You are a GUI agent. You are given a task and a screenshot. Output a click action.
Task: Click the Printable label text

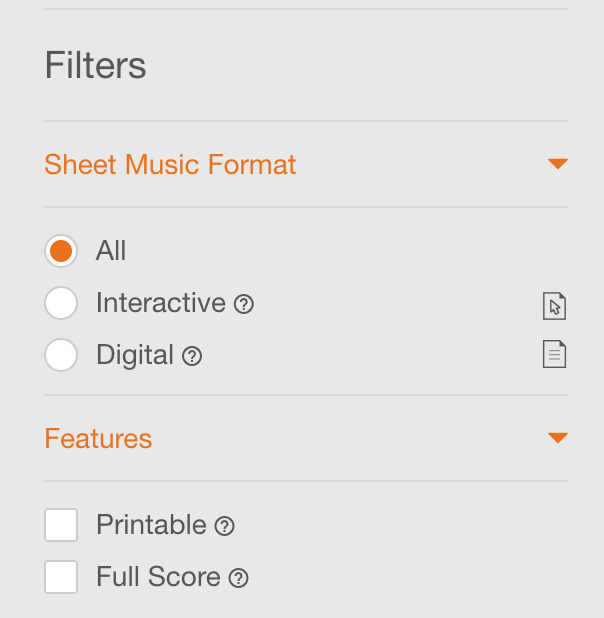[x=151, y=525]
